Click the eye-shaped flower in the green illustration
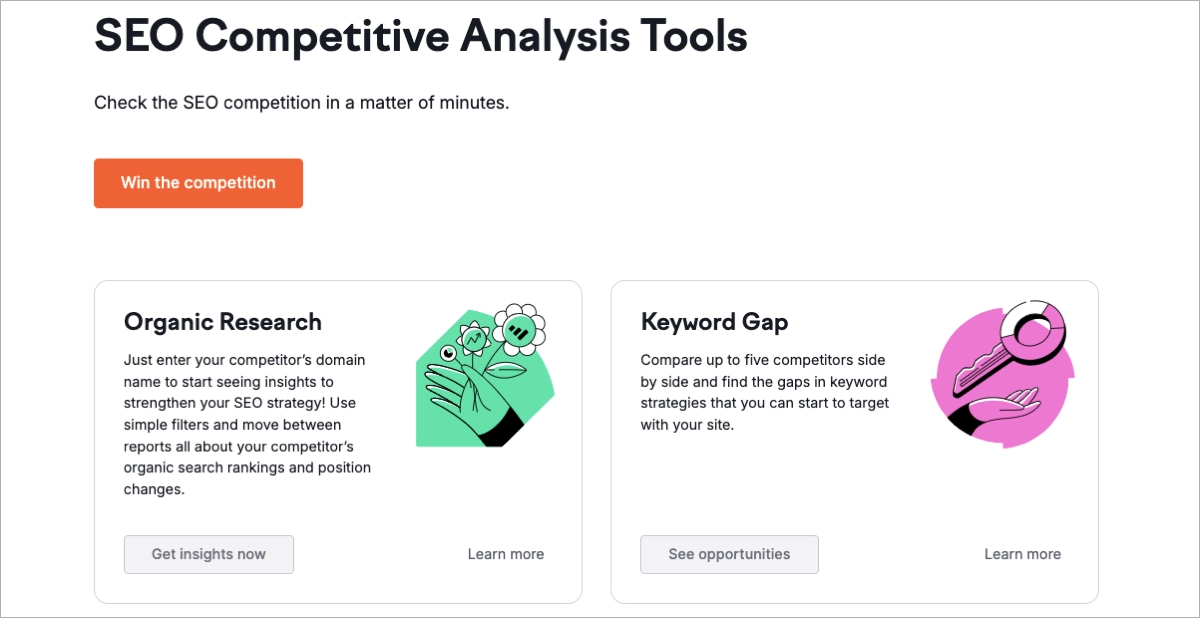Screen dimensions: 1200x618 pyautogui.click(x=446, y=352)
